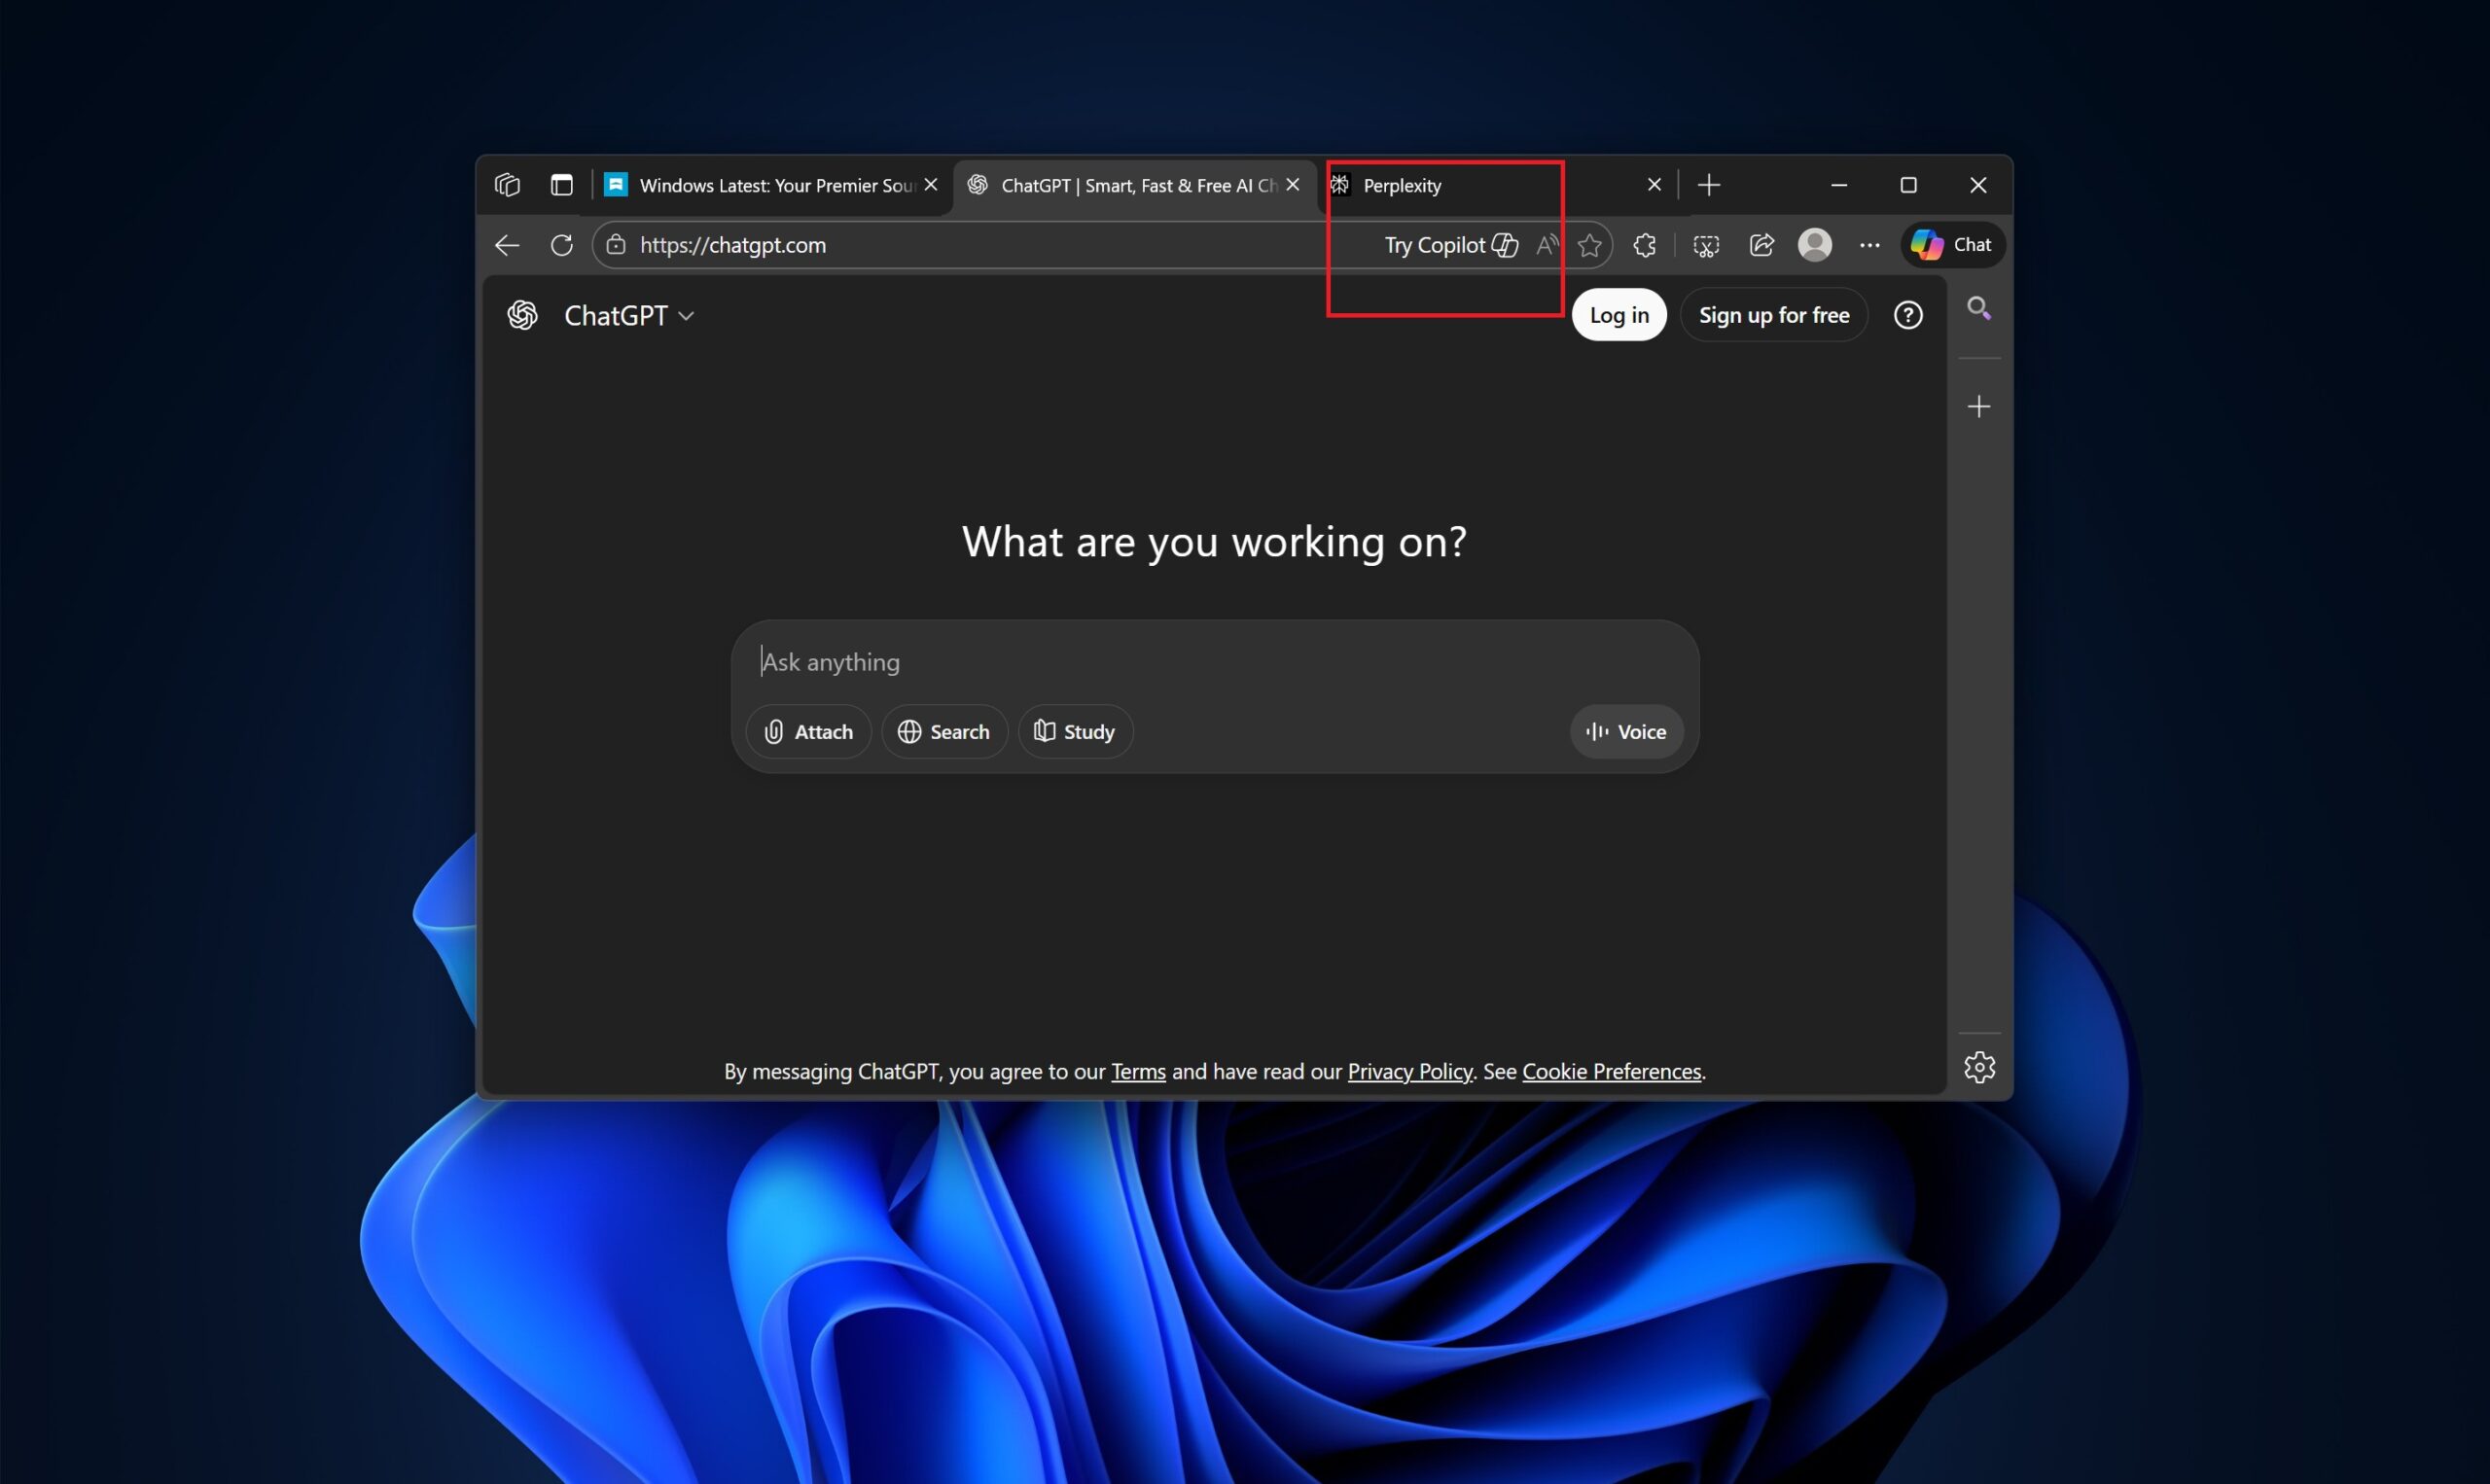Attach a file to the prompt
This screenshot has height=1484, width=2490.
tap(808, 731)
